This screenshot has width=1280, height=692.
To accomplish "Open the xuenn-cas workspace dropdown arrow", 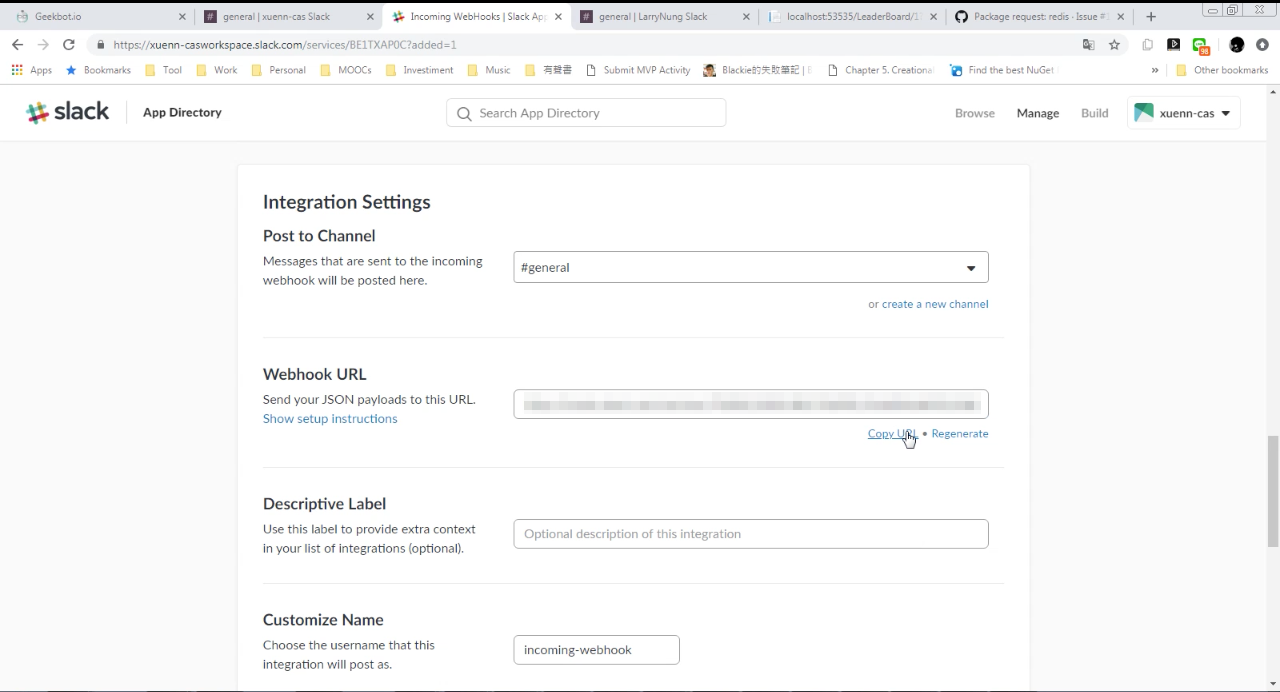I will [1226, 113].
